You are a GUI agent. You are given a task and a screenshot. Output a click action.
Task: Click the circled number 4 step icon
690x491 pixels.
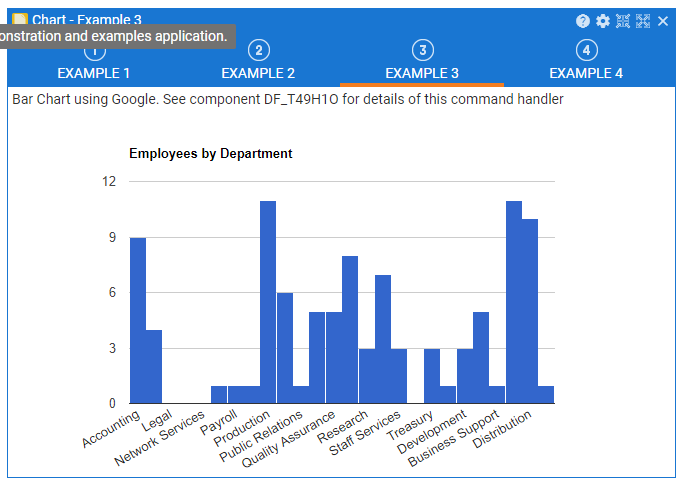pos(586,51)
